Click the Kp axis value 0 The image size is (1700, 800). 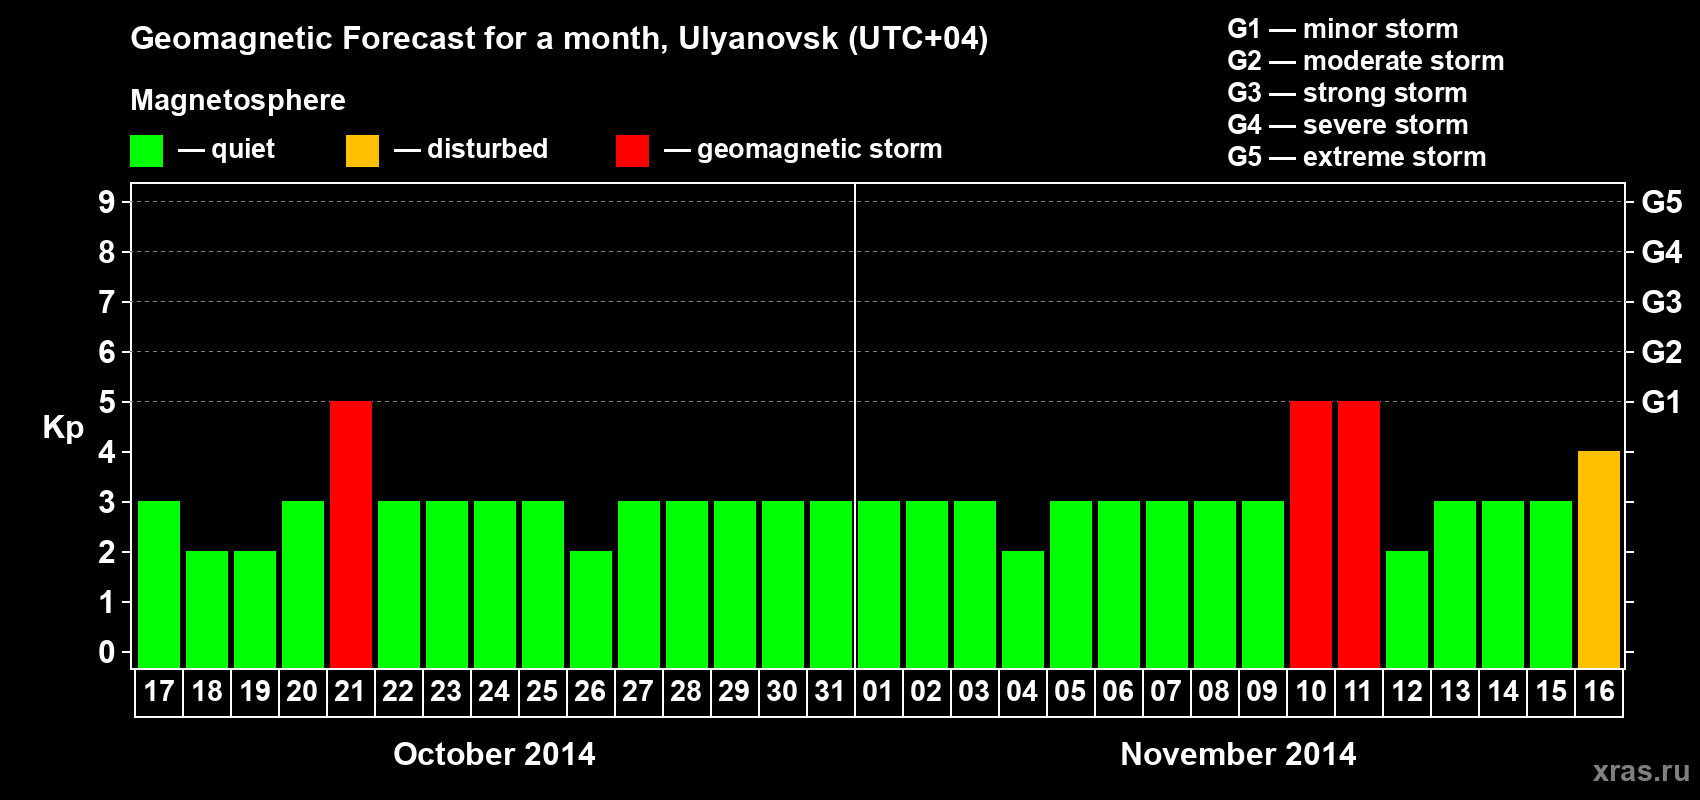[x=107, y=652]
